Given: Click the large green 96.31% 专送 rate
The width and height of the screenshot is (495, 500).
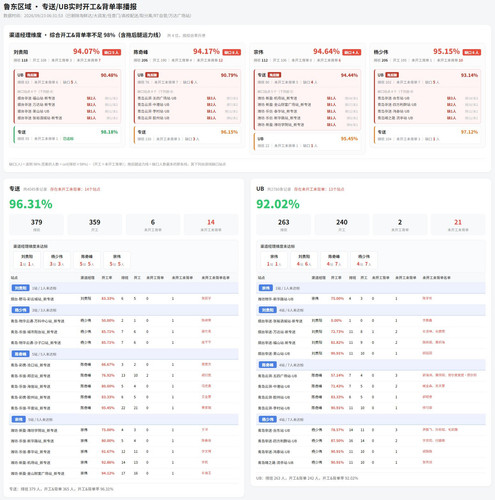Looking at the screenshot, I should click(x=31, y=204).
